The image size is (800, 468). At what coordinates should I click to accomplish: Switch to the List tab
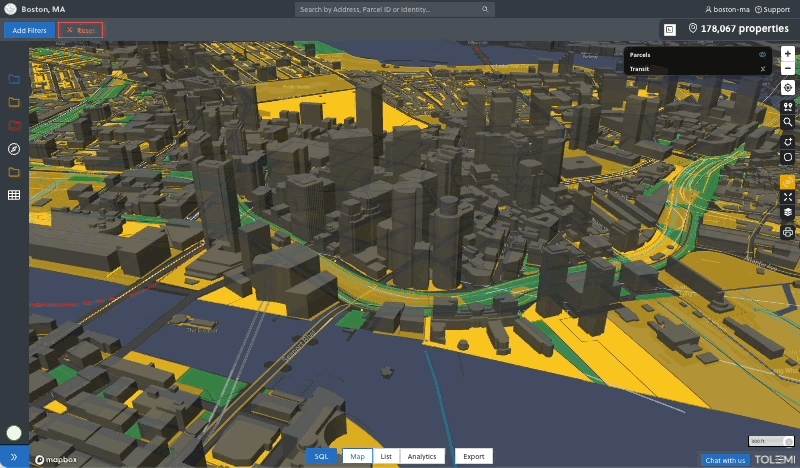click(x=386, y=456)
